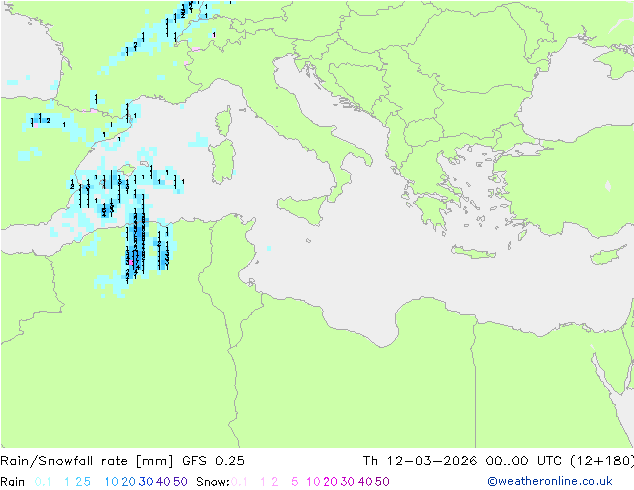Pick the Rain 10 legend value
Image resolution: width=634 pixels, height=490 pixels.
click(x=112, y=482)
